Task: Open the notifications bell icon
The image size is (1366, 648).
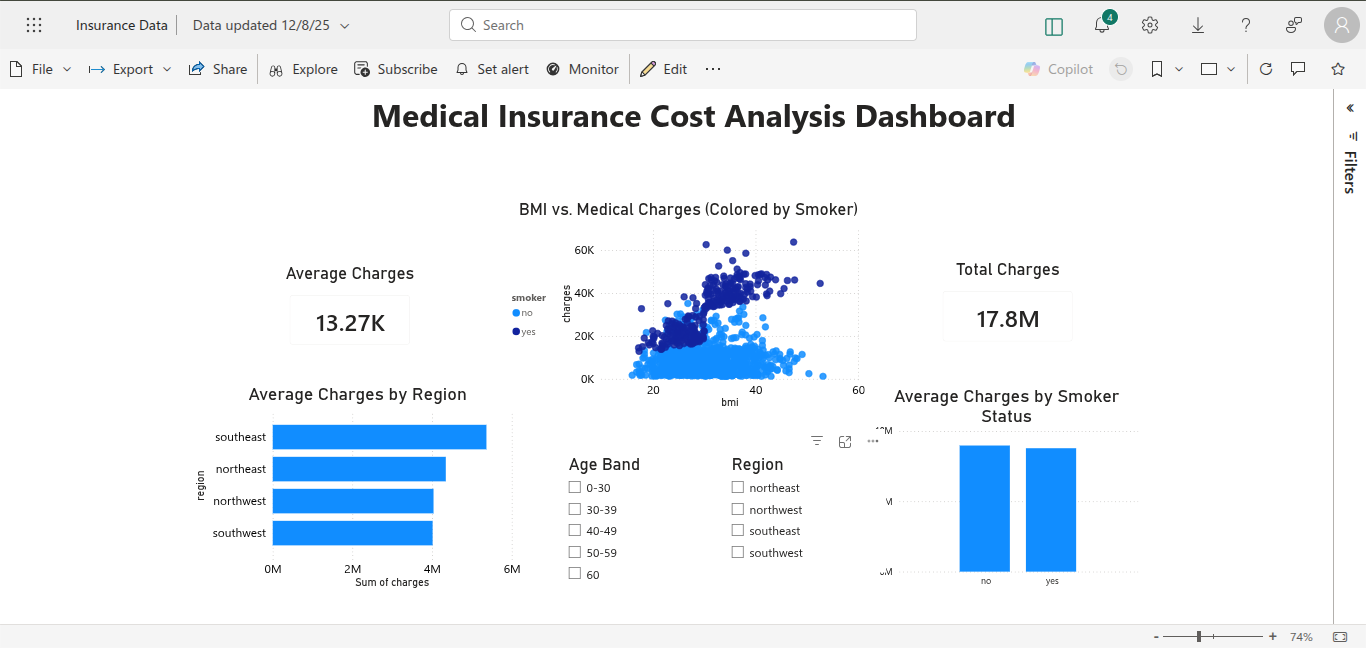Action: coord(1101,25)
